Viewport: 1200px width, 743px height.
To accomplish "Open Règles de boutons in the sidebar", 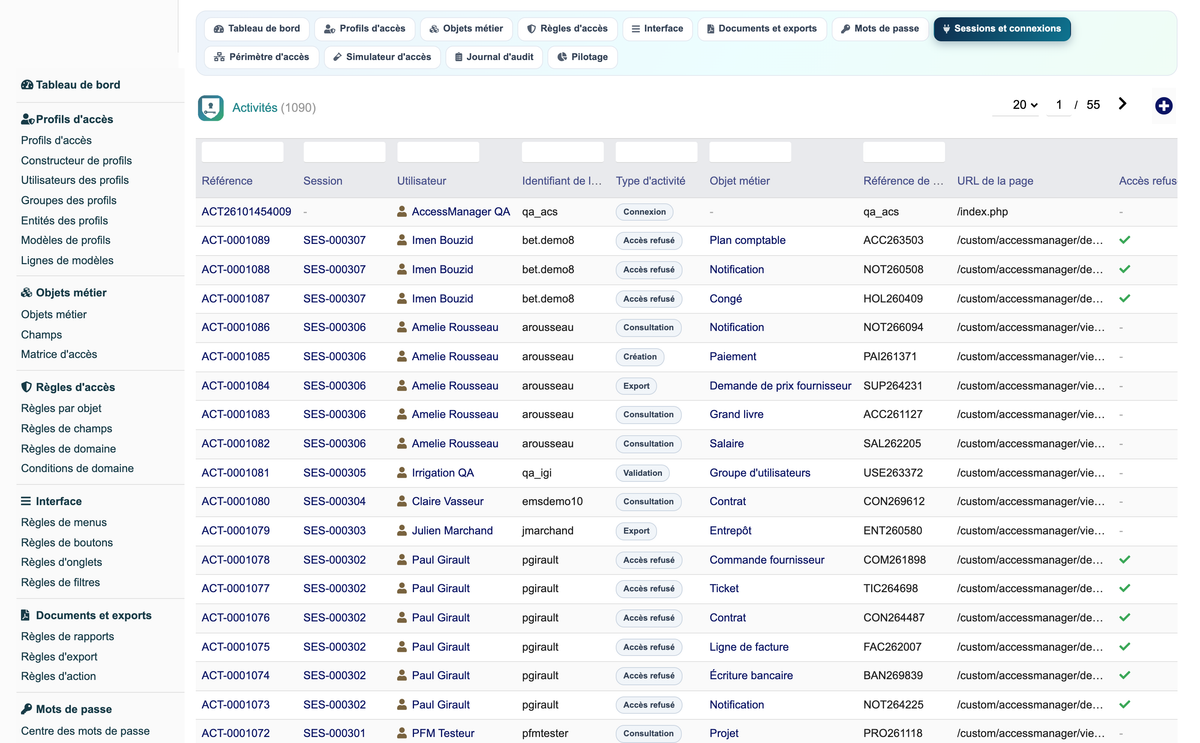I will point(67,542).
